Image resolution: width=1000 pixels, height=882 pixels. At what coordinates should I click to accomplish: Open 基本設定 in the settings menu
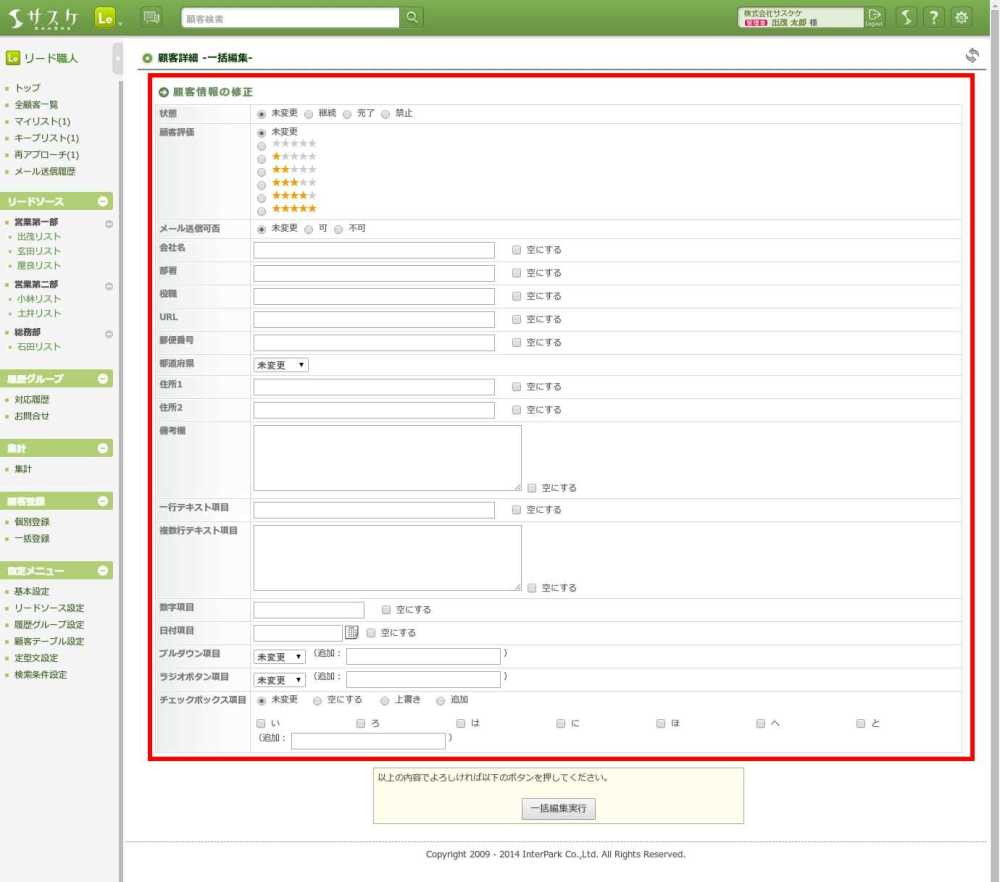(x=31, y=591)
